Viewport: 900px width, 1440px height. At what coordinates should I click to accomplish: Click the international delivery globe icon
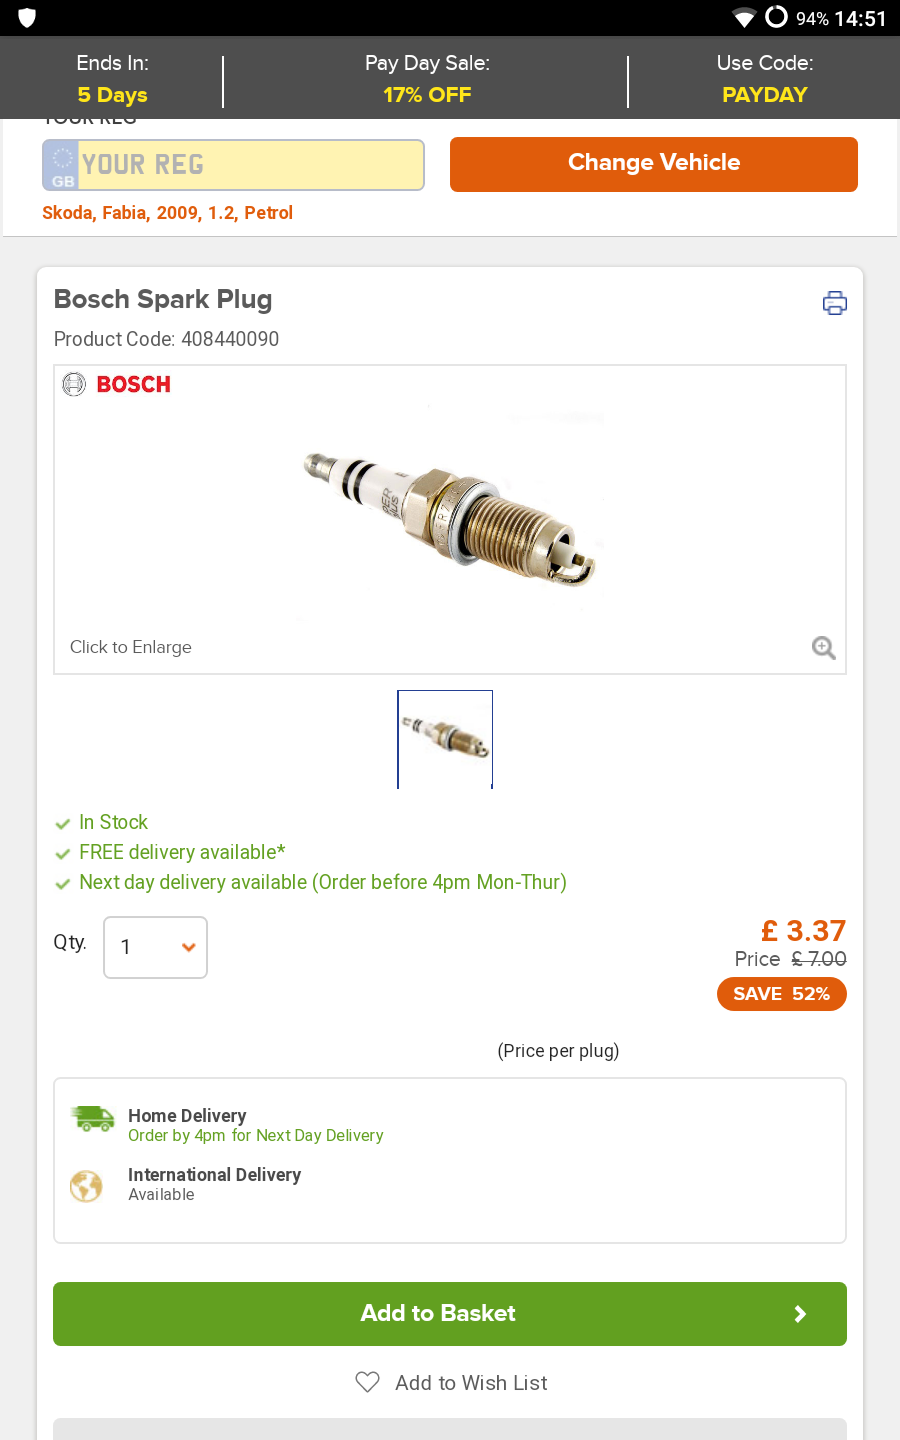pos(87,1186)
